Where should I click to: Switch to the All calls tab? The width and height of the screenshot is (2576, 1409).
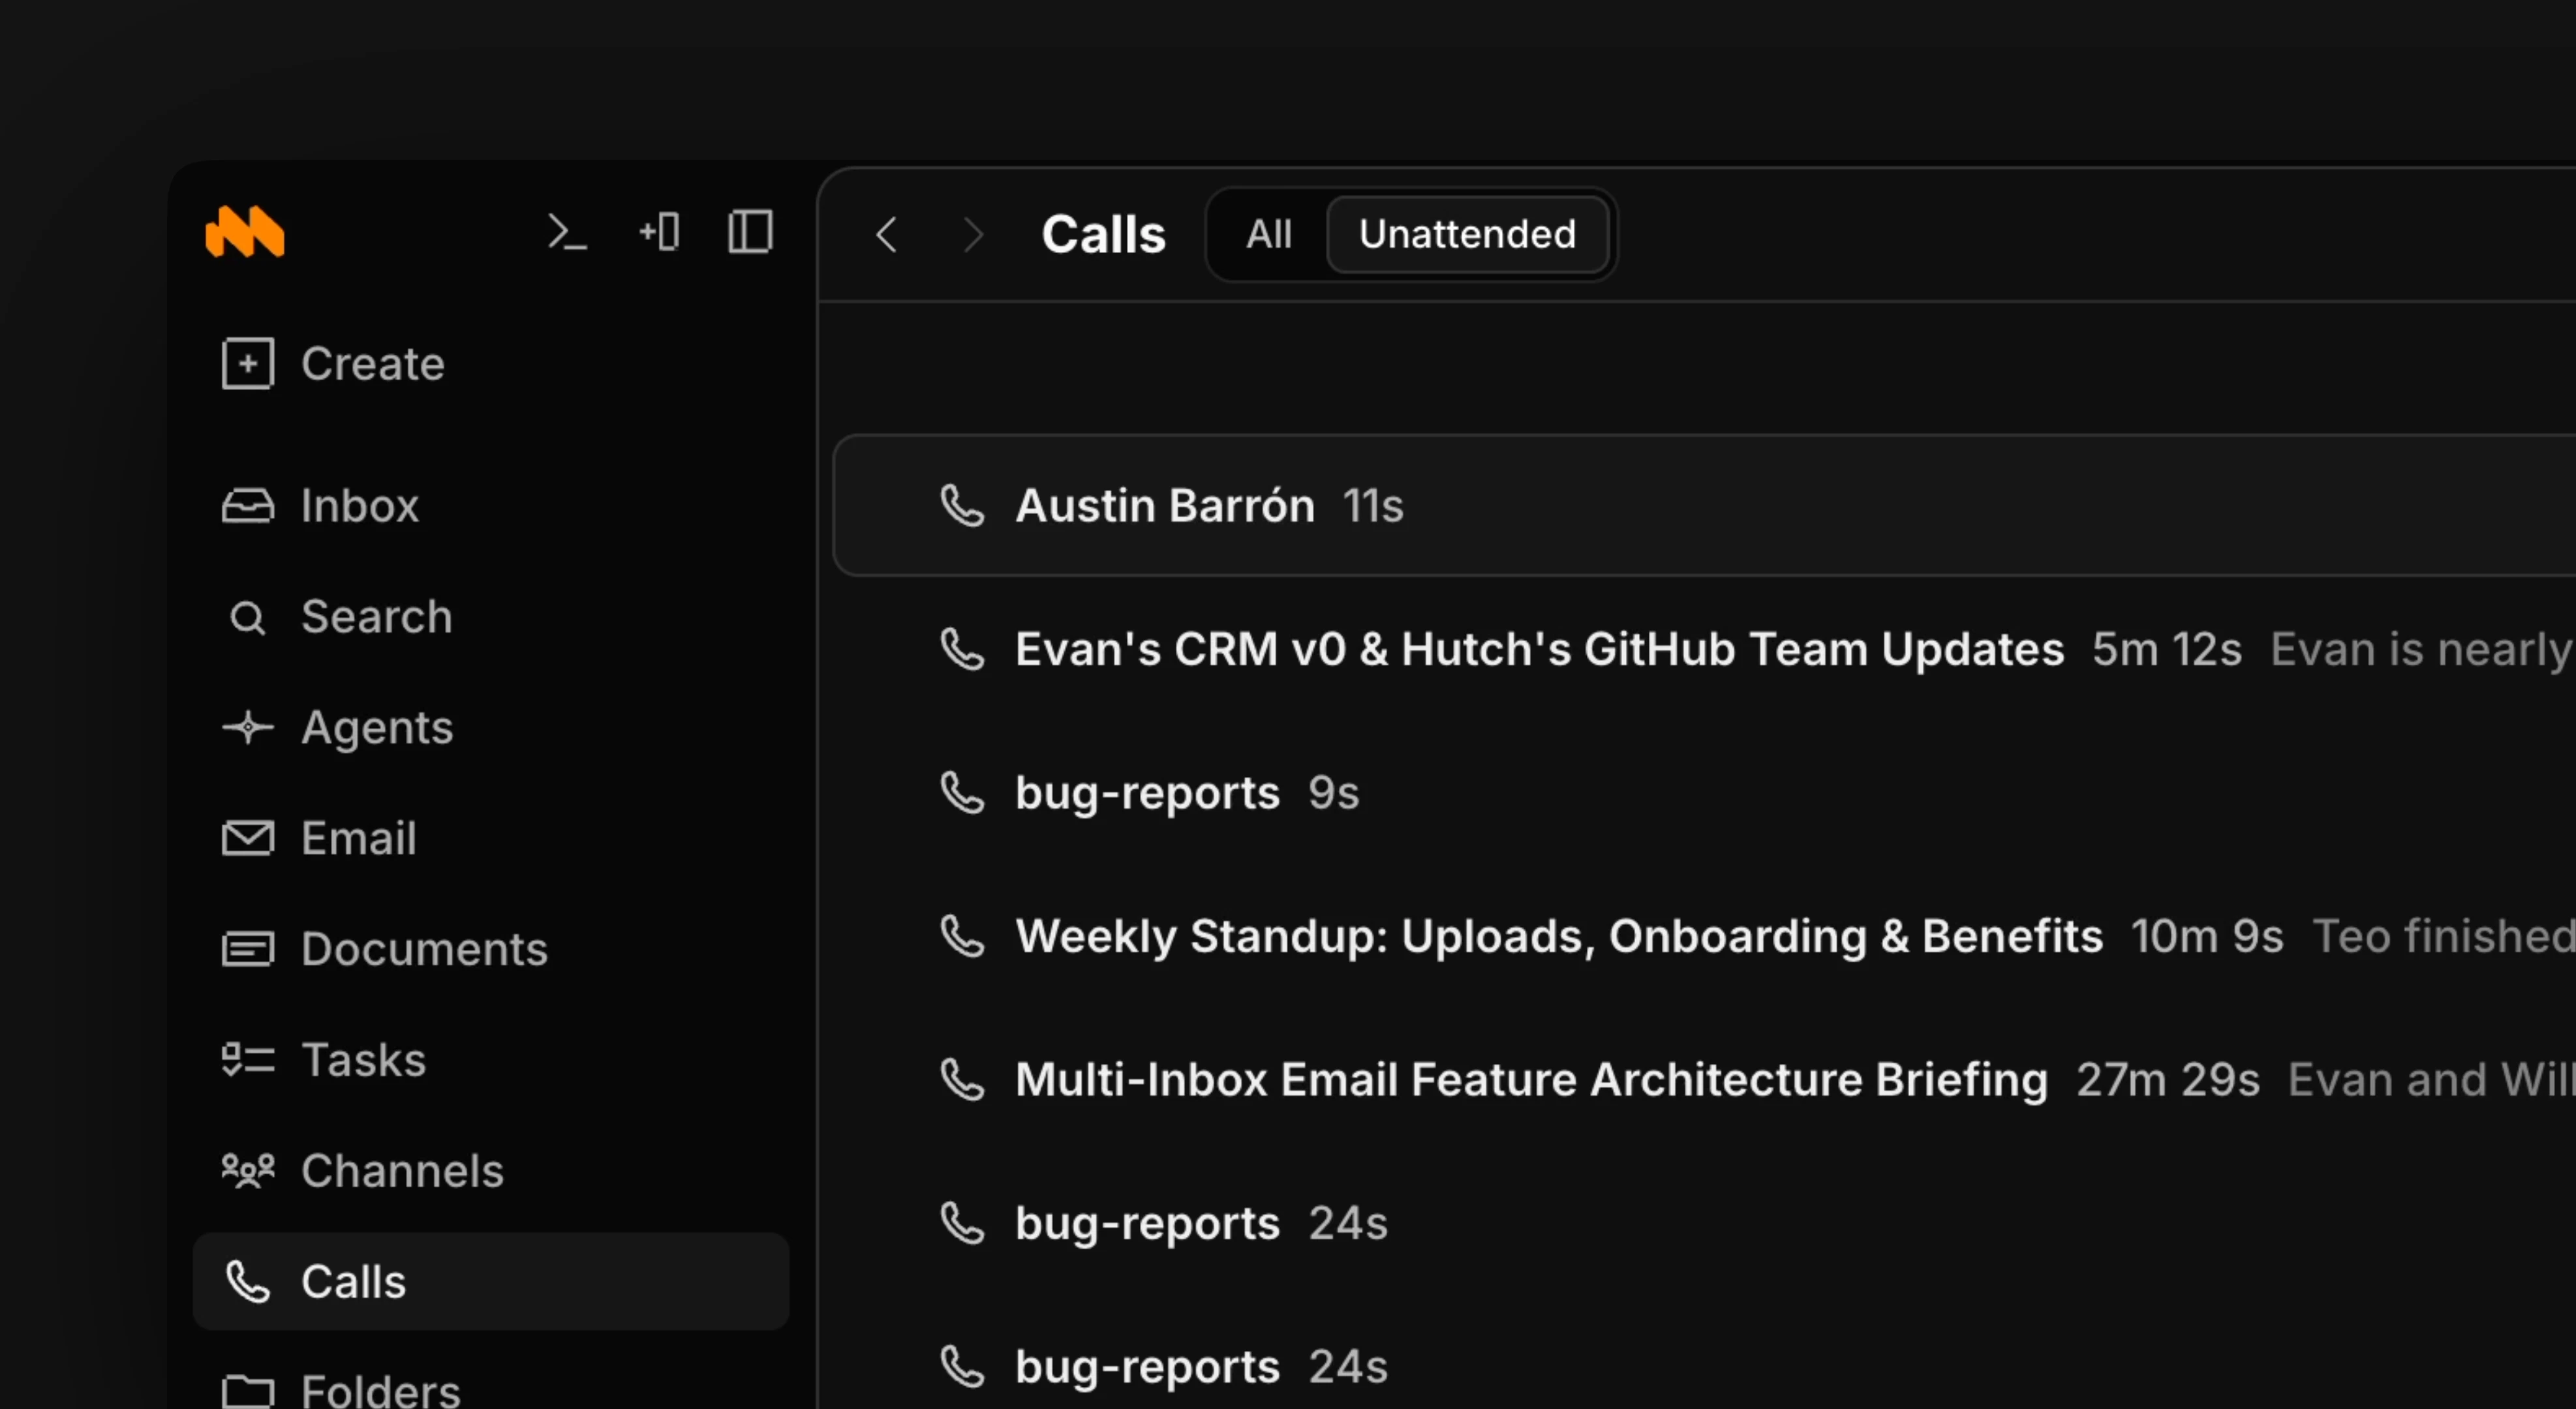[x=1269, y=234]
